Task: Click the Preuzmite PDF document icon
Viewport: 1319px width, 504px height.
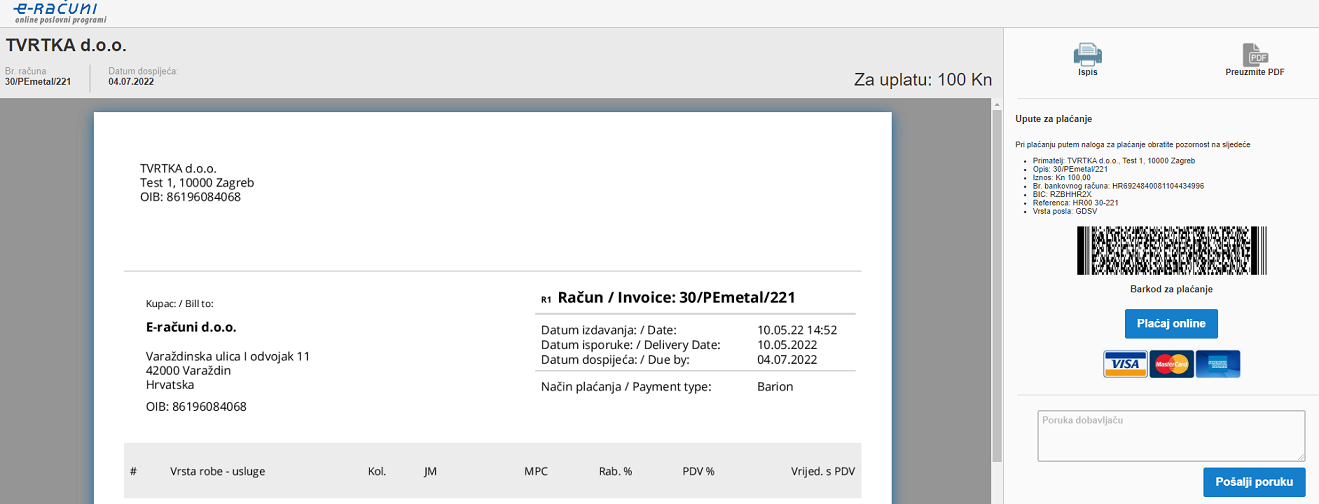Action: tap(1255, 54)
